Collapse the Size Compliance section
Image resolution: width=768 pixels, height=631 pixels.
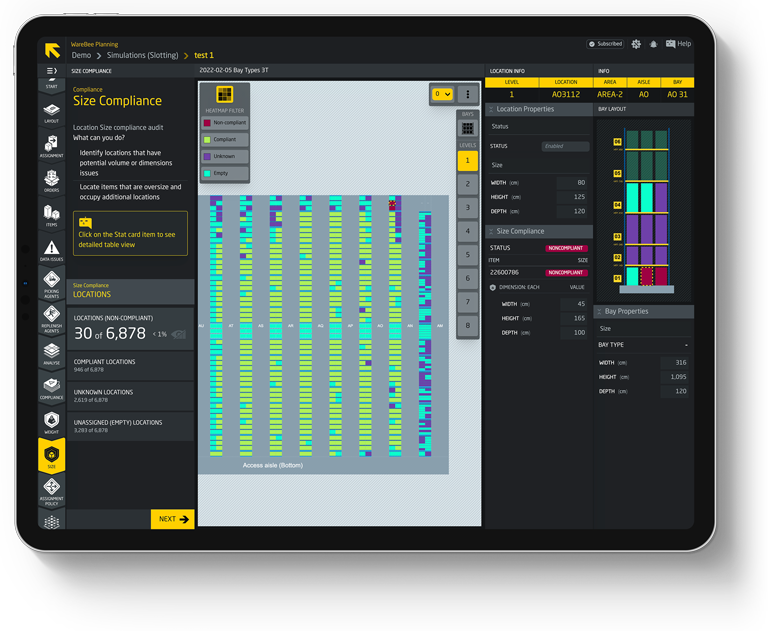pyautogui.click(x=491, y=231)
